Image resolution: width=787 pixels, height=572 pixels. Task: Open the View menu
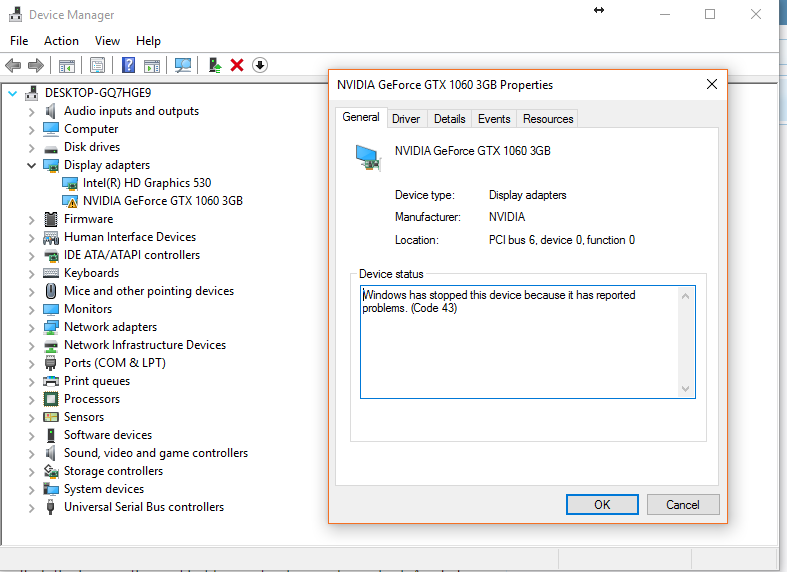[107, 41]
